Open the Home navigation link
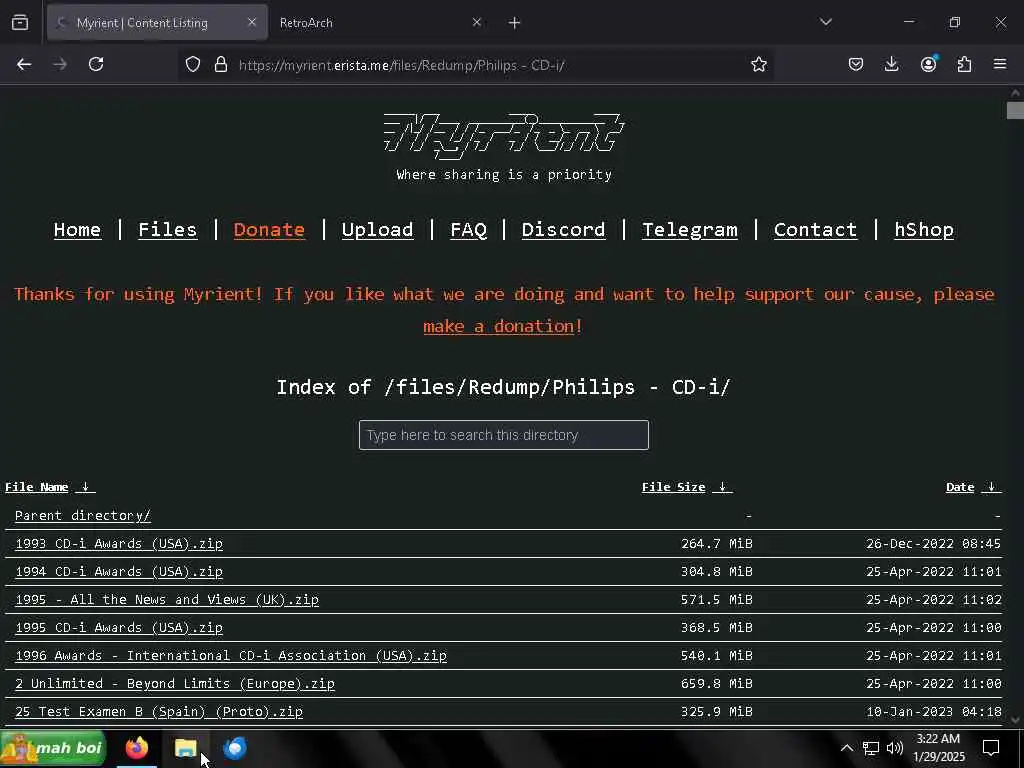1024x768 pixels. pos(77,230)
